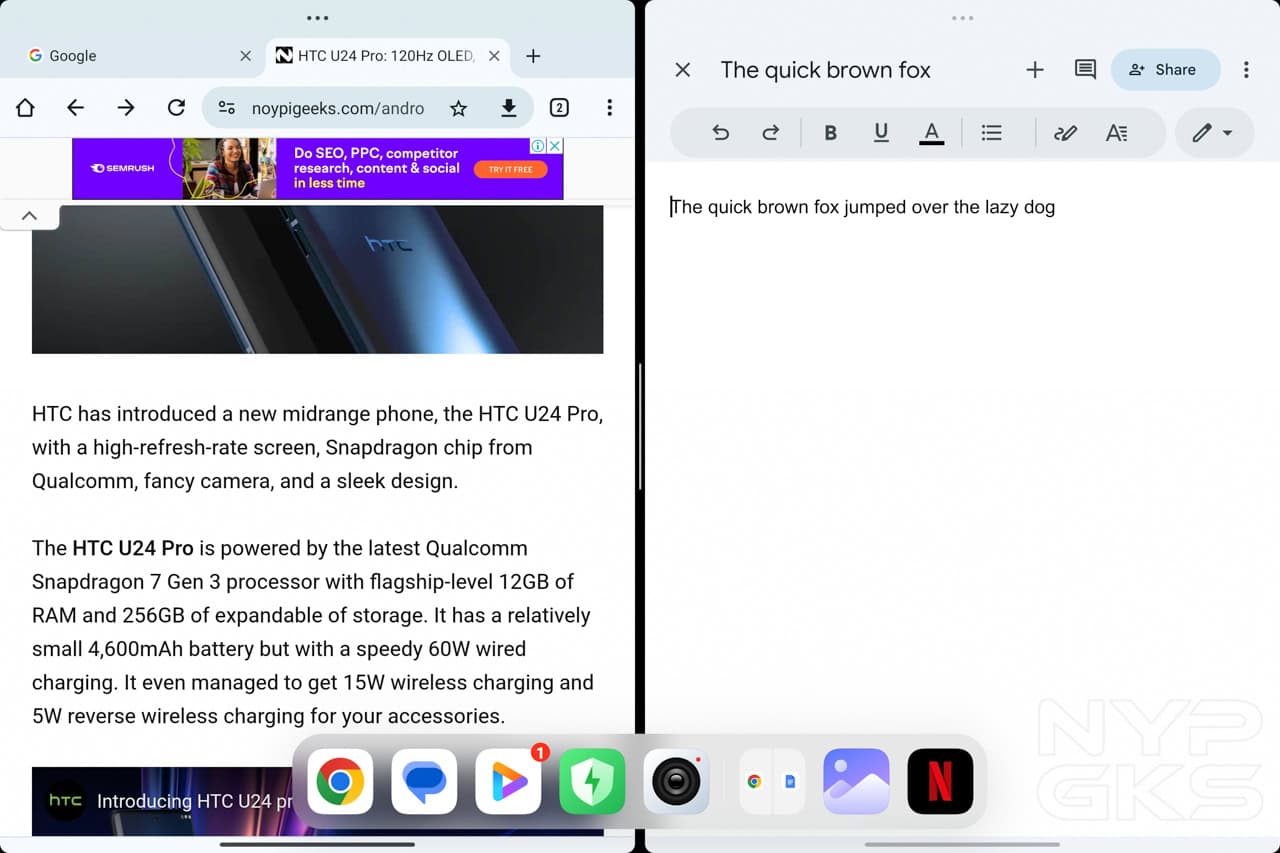
Task: Click the noypigeeks.com address bar
Action: pos(337,108)
